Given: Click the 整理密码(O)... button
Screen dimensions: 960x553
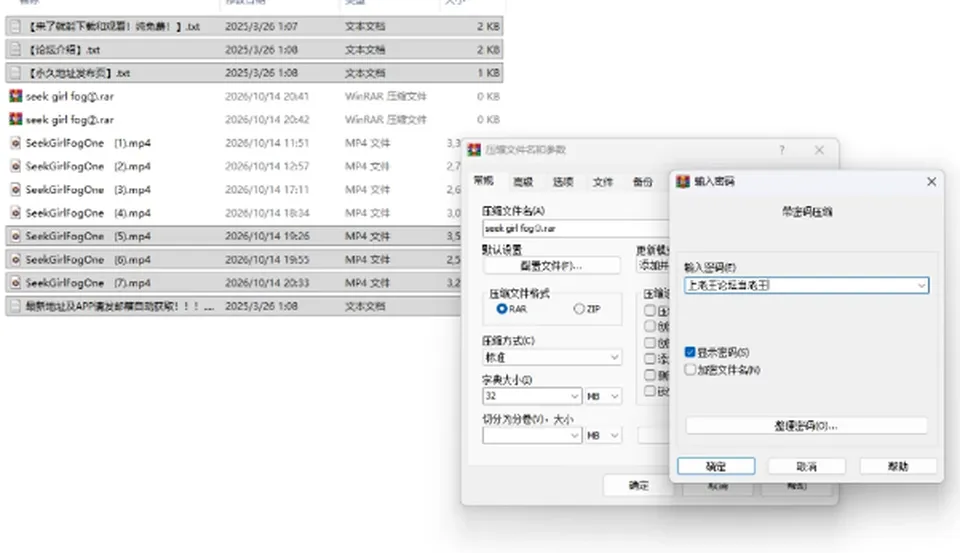Looking at the screenshot, I should [806, 426].
